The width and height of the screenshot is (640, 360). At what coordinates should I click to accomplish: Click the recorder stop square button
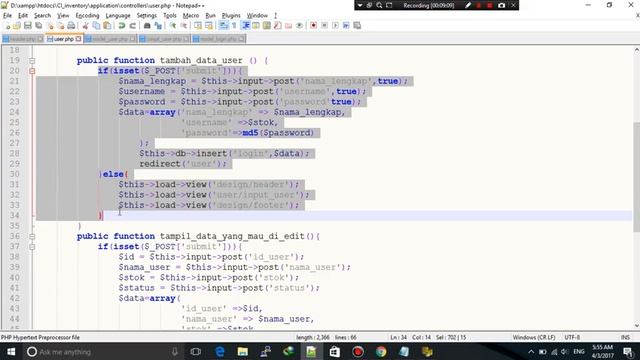(x=490, y=5)
